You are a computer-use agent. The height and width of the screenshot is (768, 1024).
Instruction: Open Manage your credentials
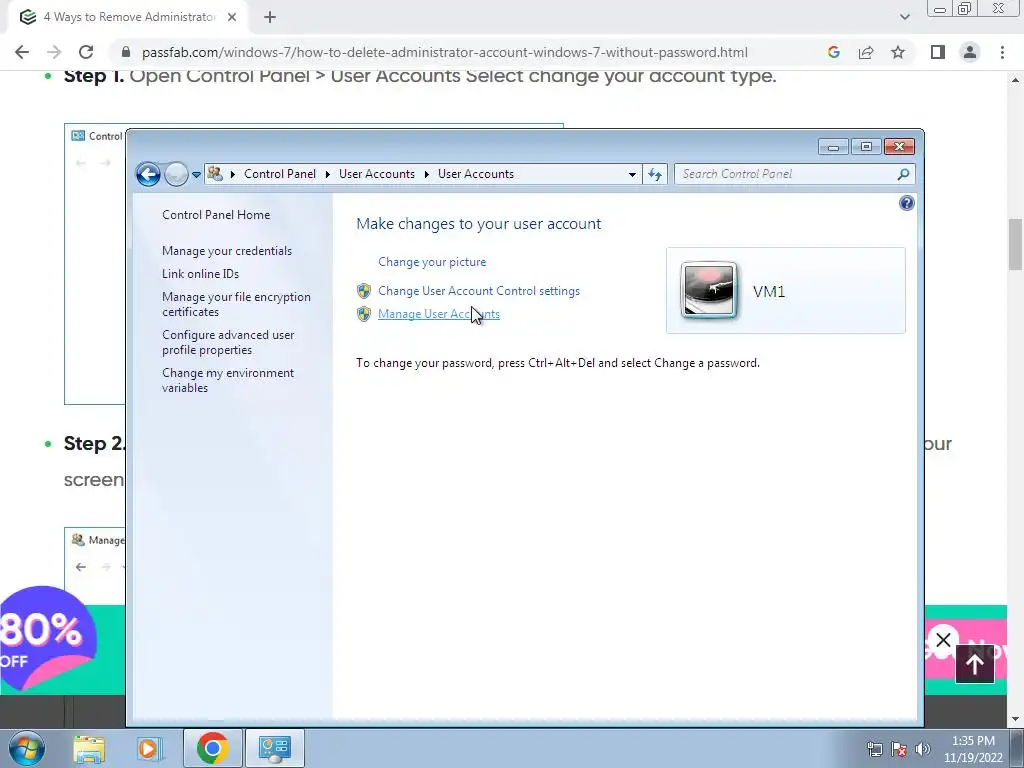pos(227,251)
